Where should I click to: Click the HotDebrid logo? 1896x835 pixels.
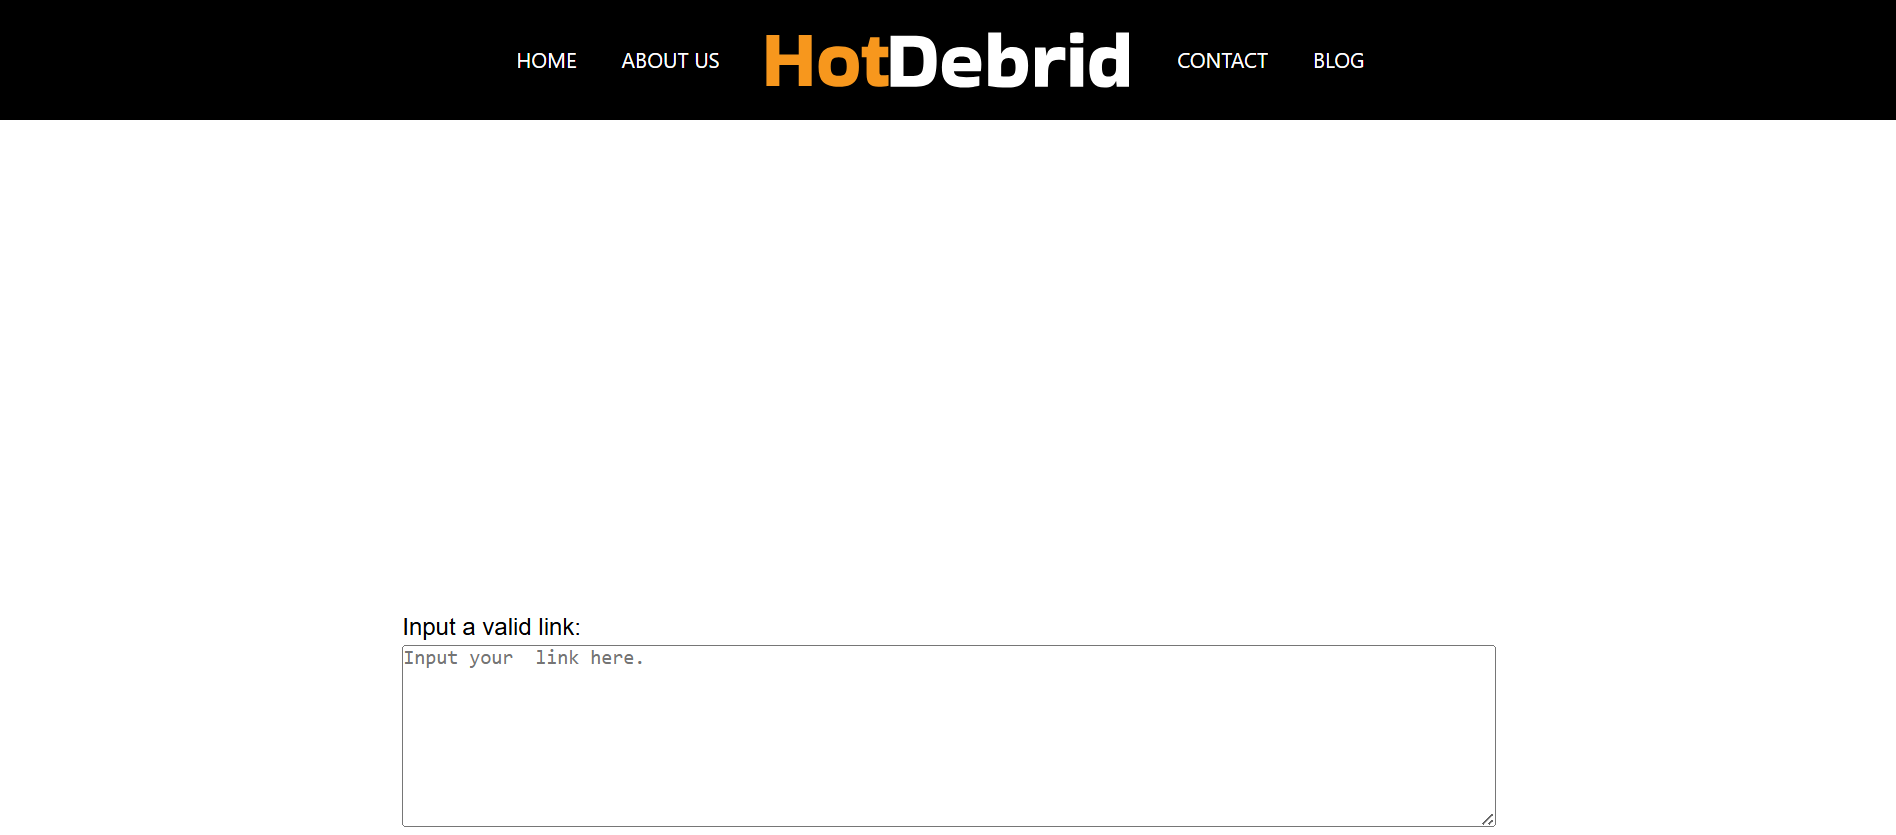(x=948, y=61)
